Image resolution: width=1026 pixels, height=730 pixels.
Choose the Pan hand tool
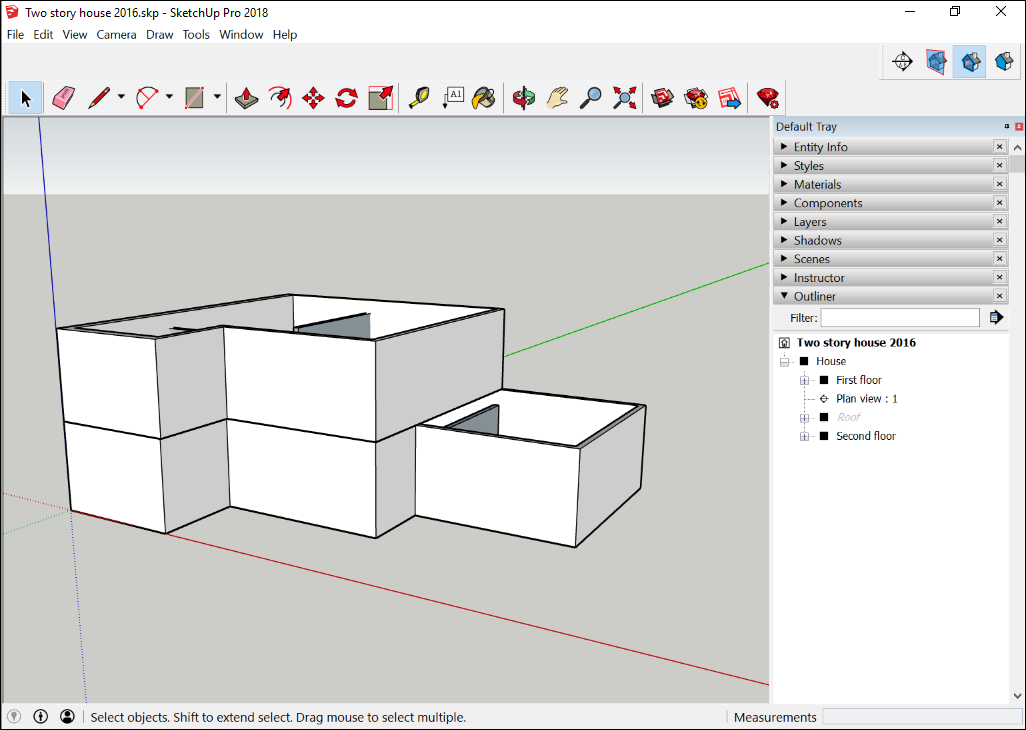(x=557, y=98)
